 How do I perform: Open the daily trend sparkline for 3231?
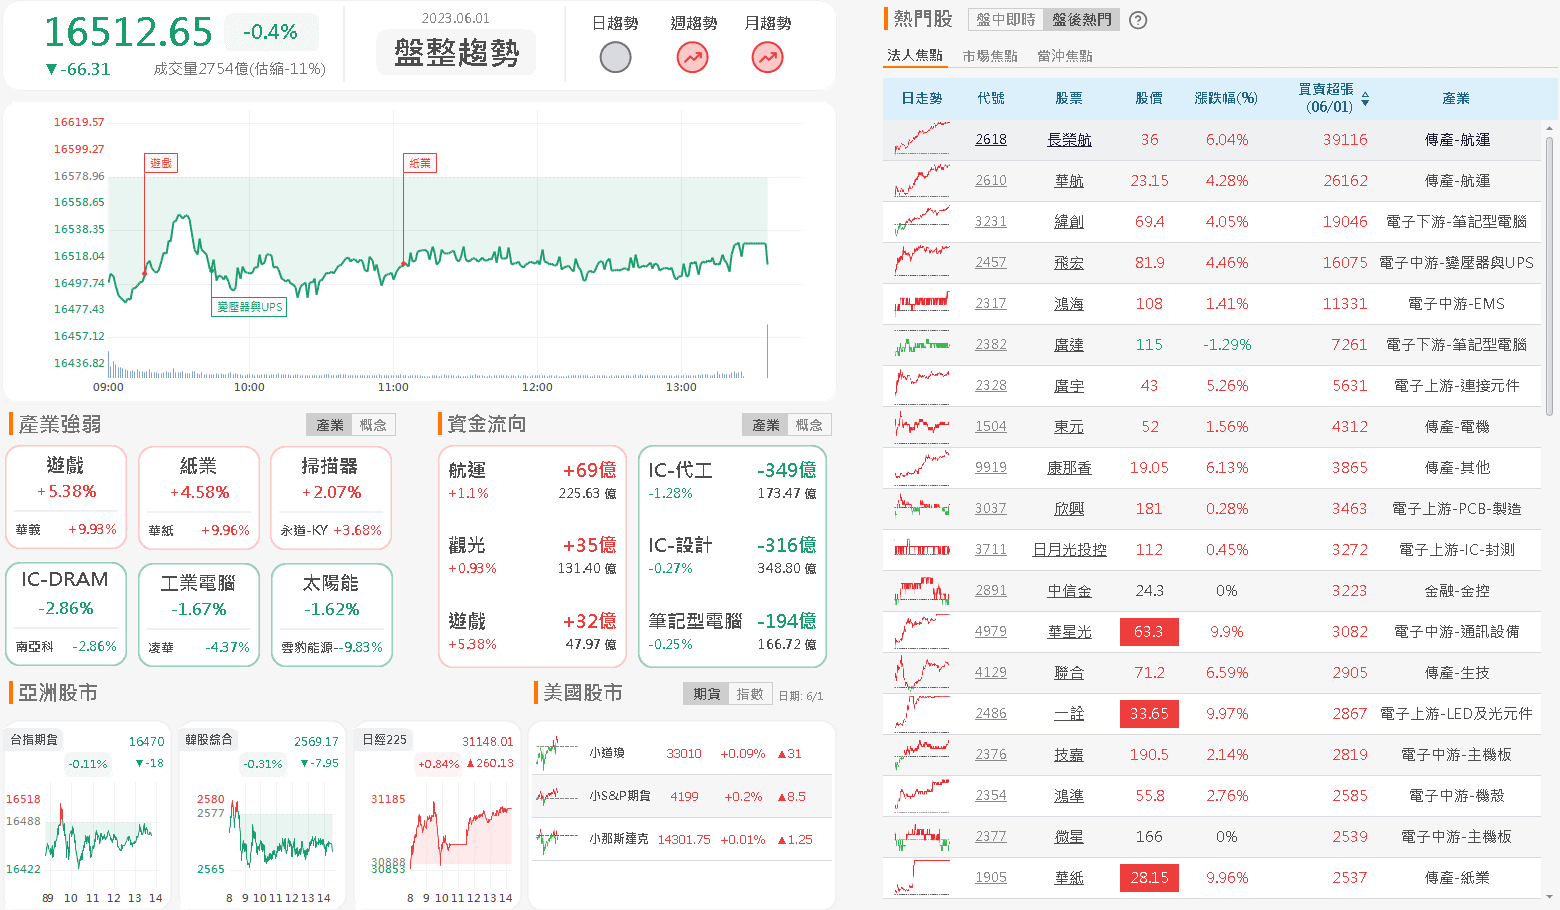[x=922, y=221]
